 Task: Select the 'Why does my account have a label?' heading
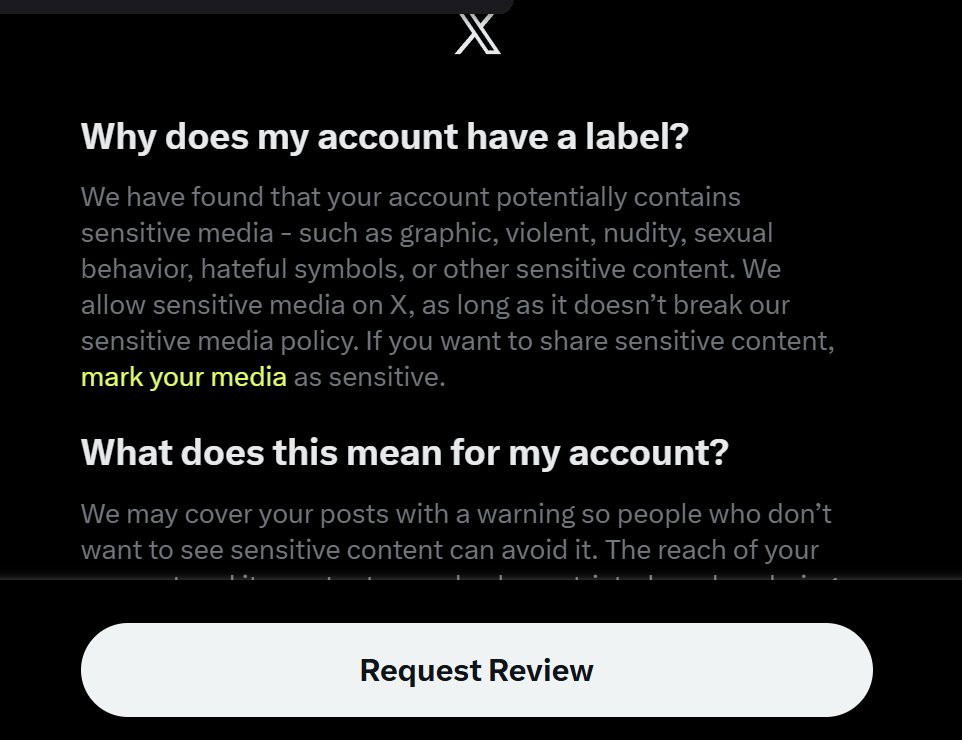click(x=385, y=136)
